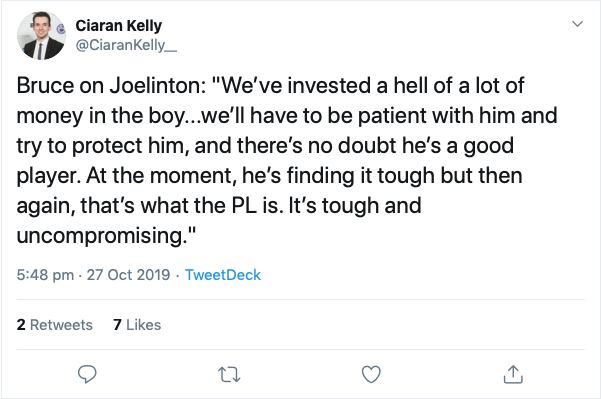
Task: Open Ciaran Kelly's profile picture
Action: (x=41, y=36)
